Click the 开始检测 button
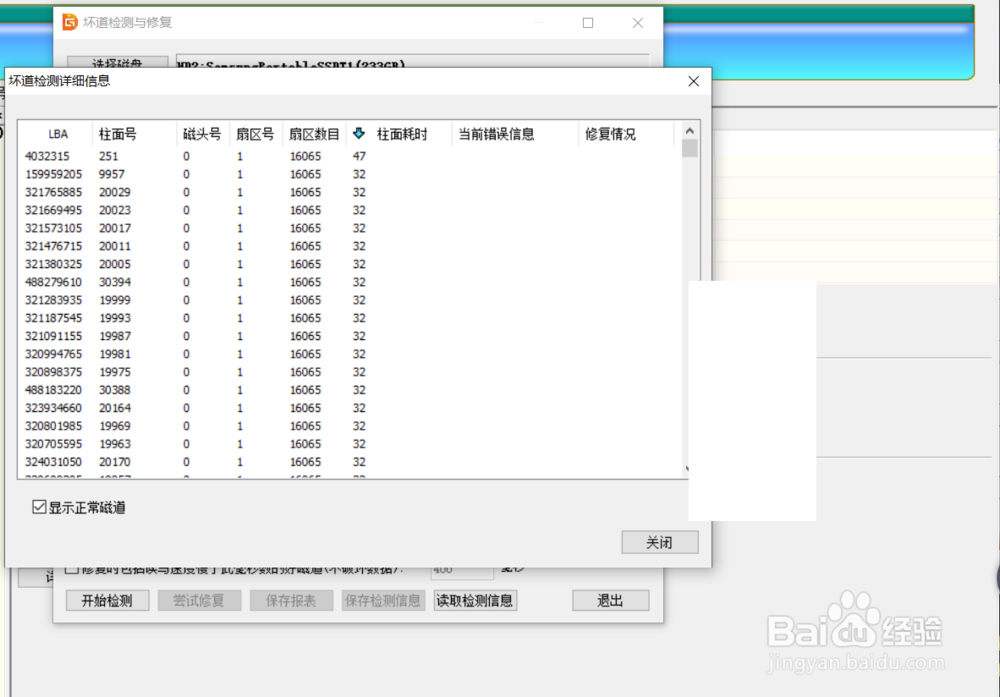This screenshot has height=697, width=1000. (107, 600)
